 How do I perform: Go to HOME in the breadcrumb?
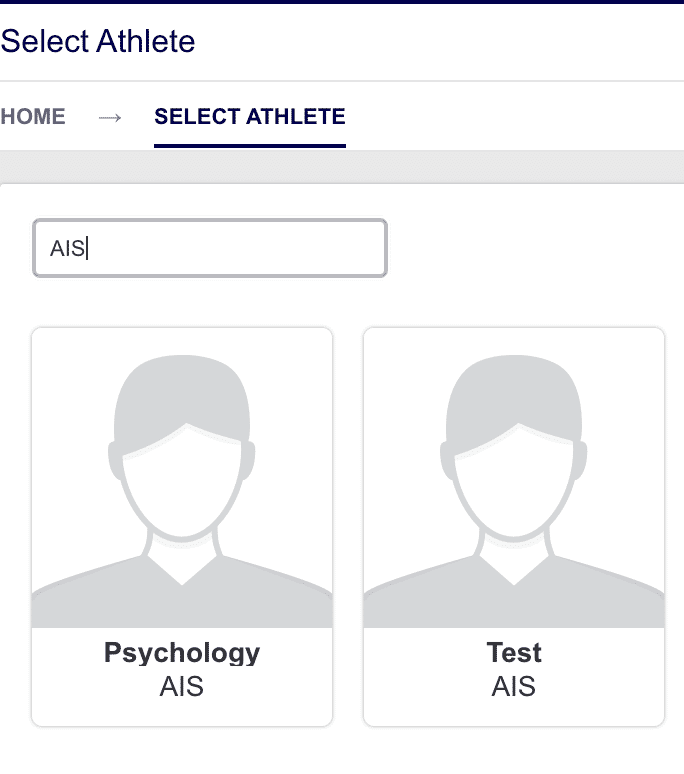33,117
